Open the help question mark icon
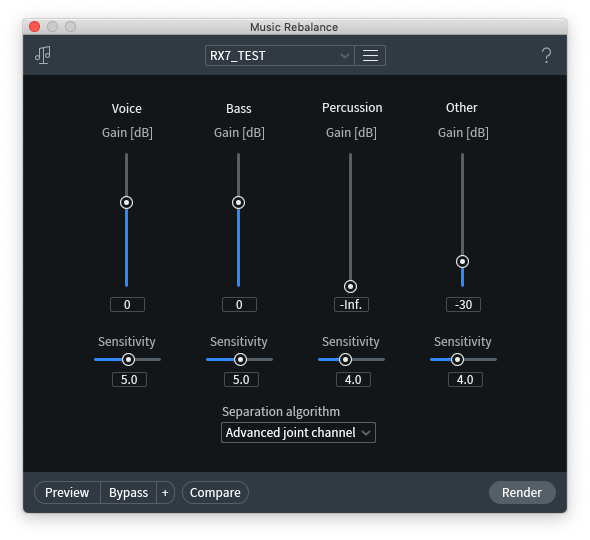 [546, 55]
